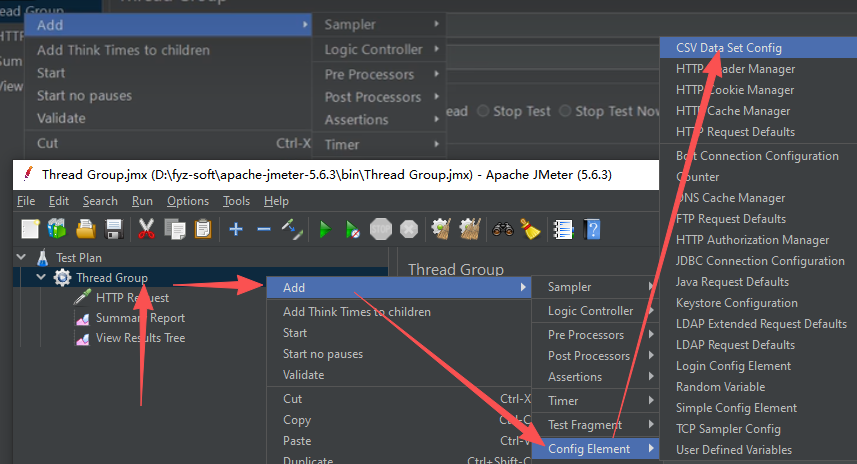Choose Login Config Element
Viewport: 857px width, 464px height.
[x=758, y=366]
